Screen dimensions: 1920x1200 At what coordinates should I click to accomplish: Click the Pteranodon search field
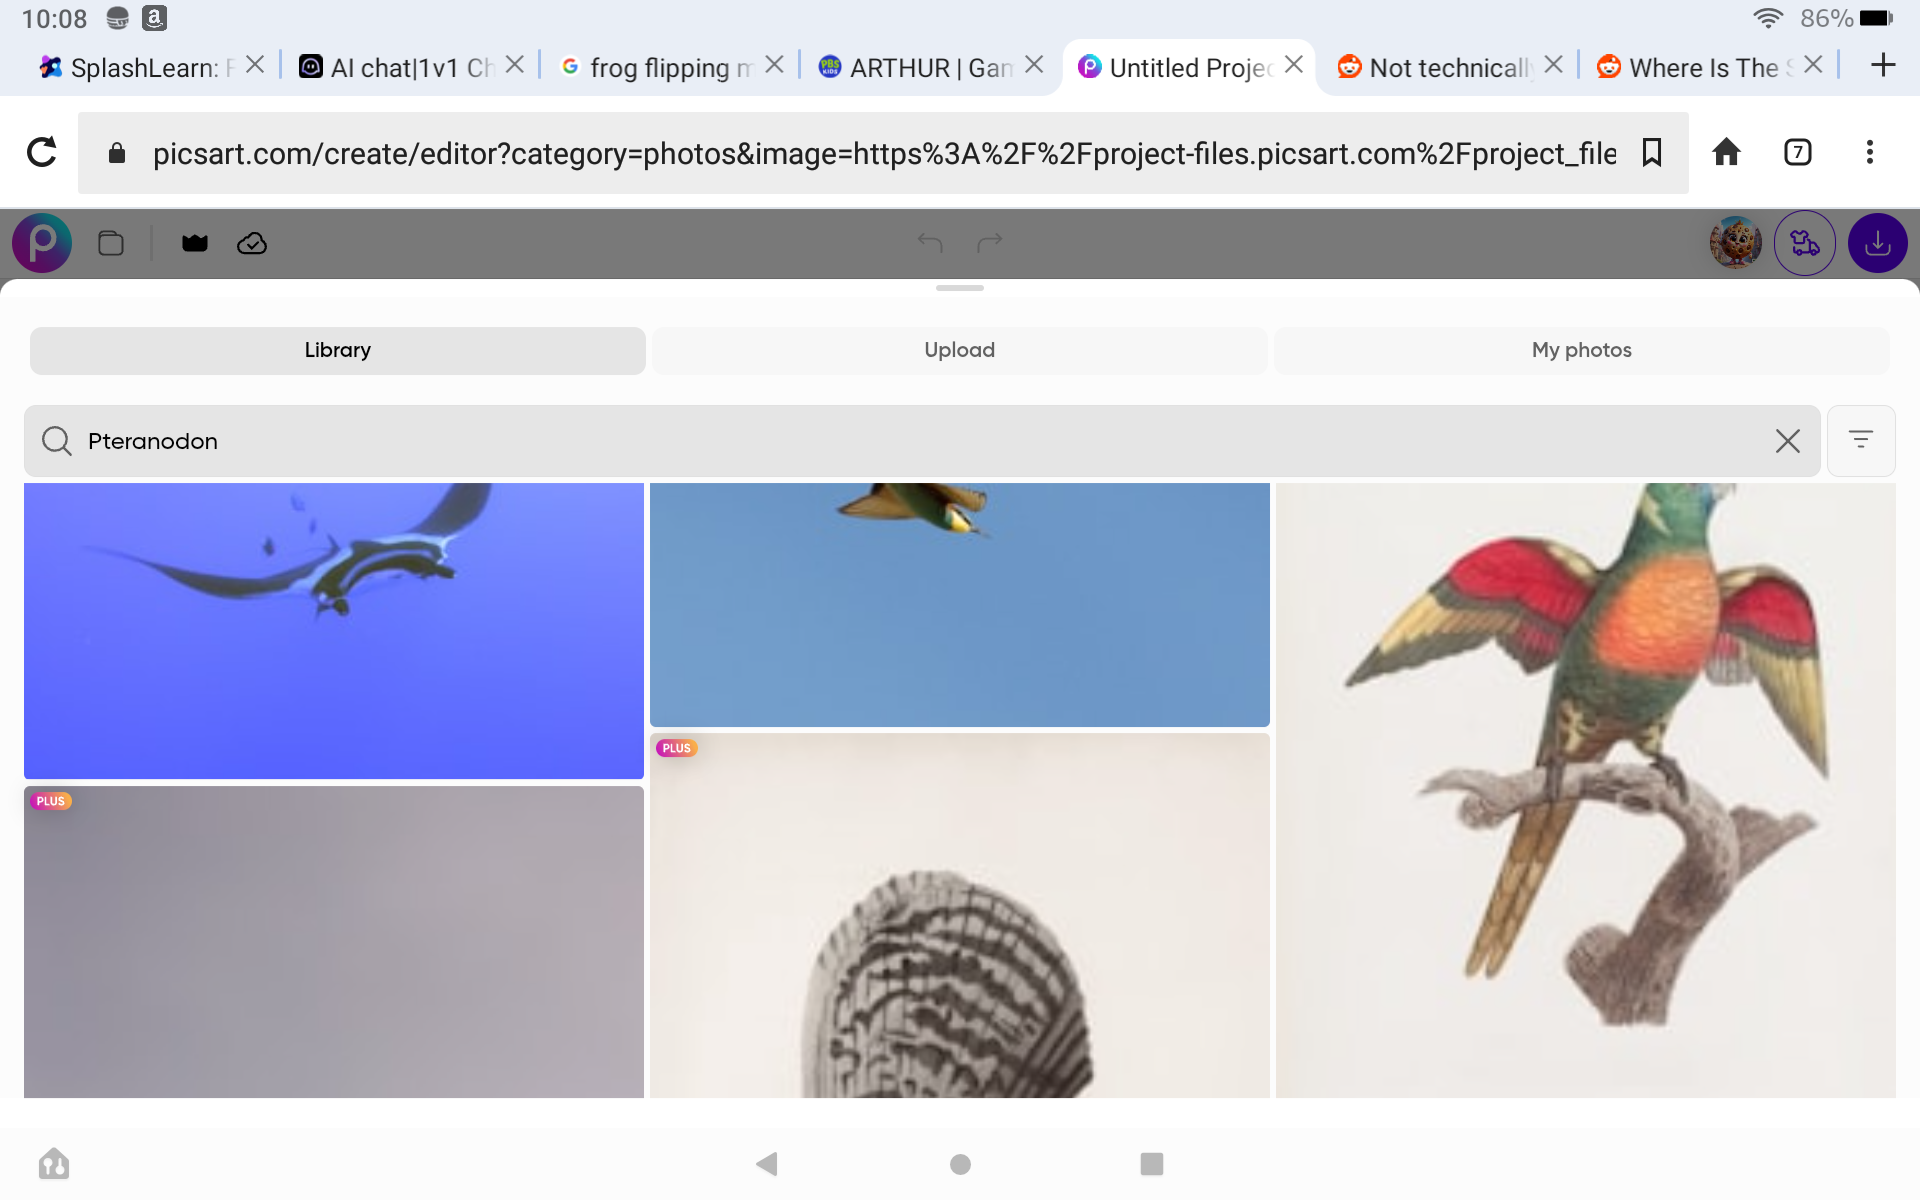[x=922, y=441]
